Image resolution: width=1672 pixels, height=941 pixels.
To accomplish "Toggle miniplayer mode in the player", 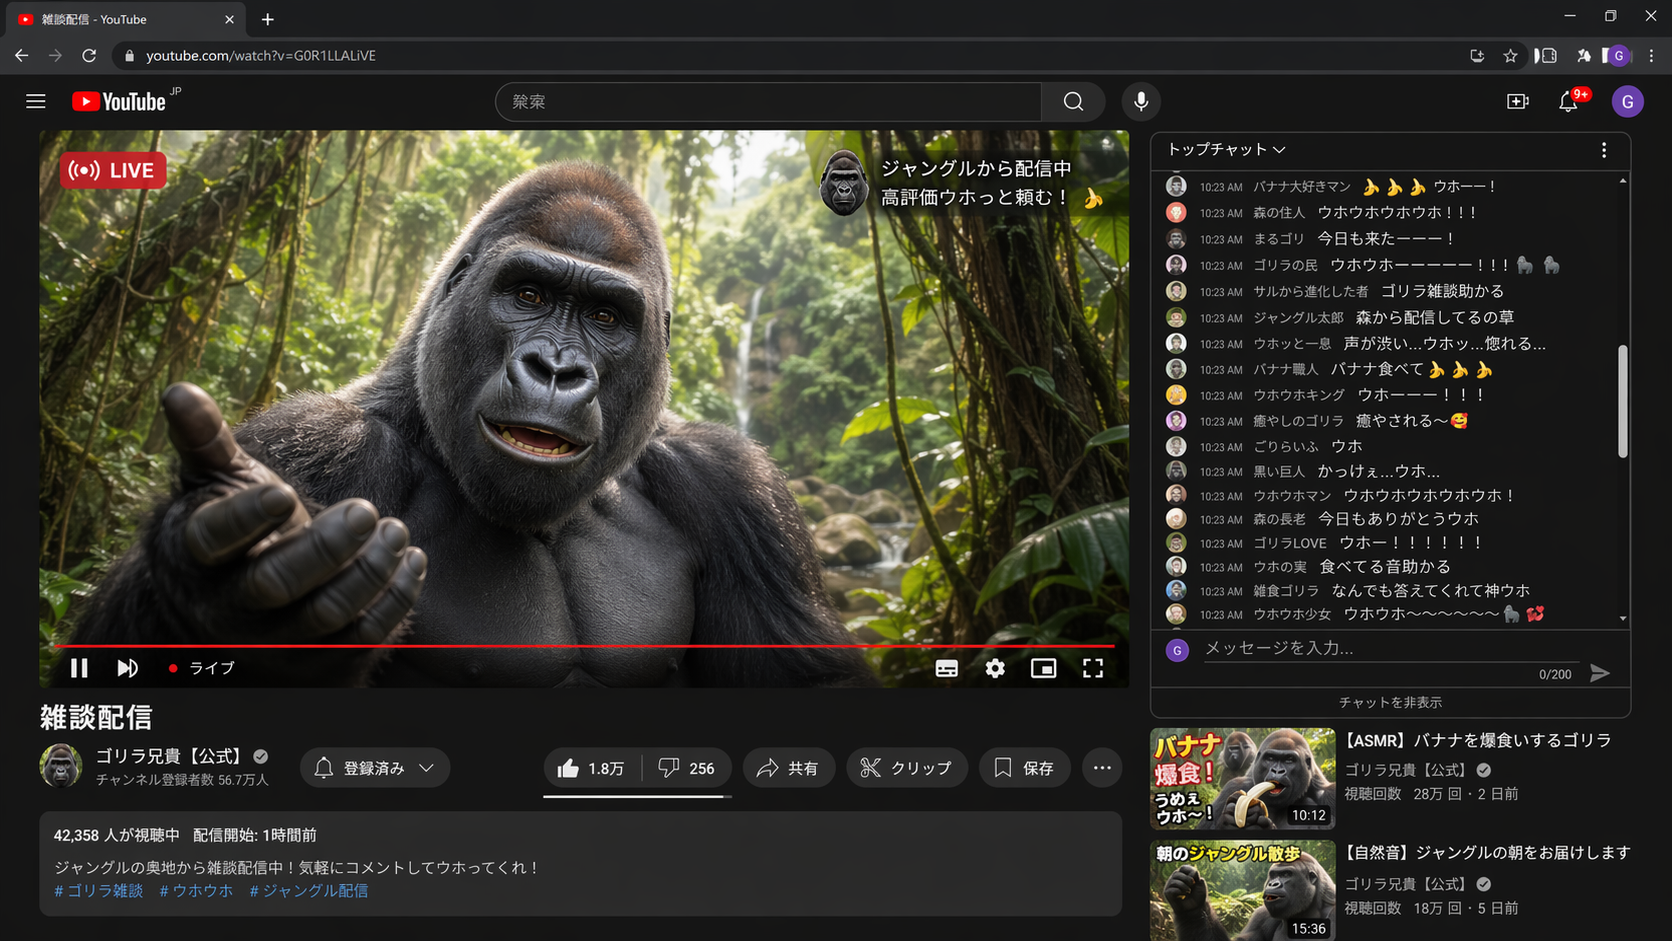I will point(1043,668).
